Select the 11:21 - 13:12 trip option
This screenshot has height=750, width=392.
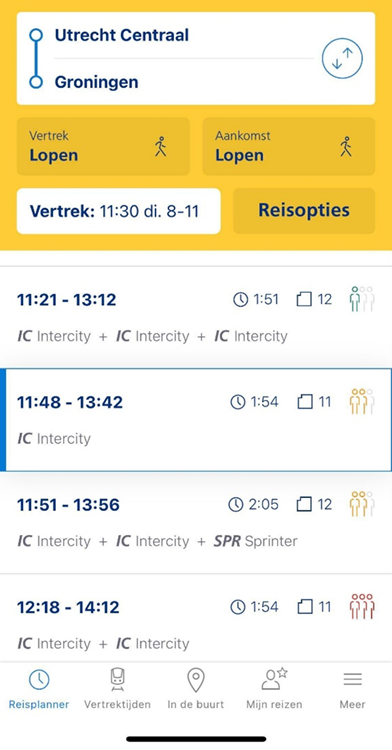click(196, 317)
